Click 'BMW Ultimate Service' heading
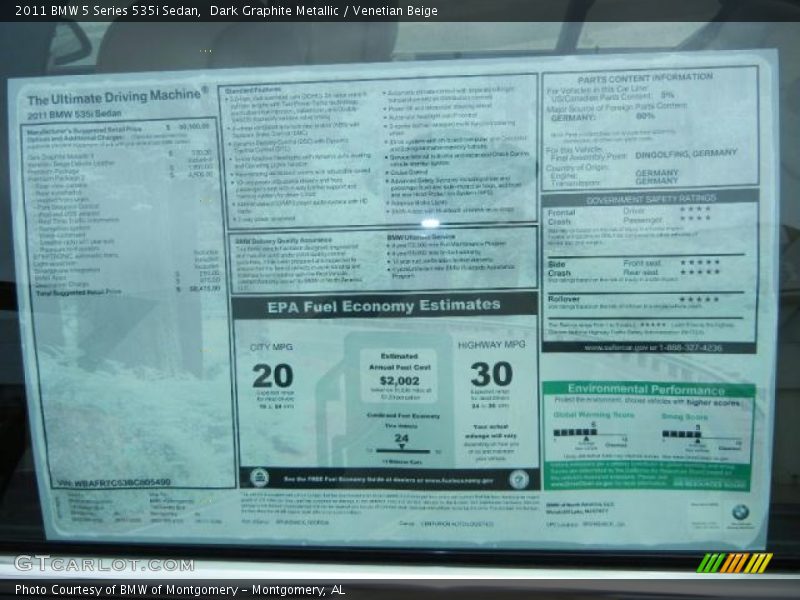The height and width of the screenshot is (600, 800). point(421,237)
